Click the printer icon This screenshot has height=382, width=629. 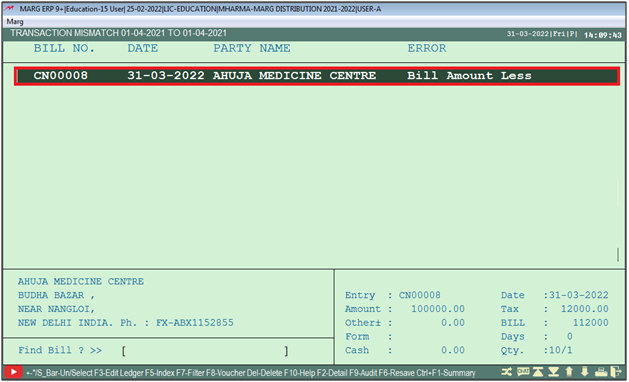[601, 372]
